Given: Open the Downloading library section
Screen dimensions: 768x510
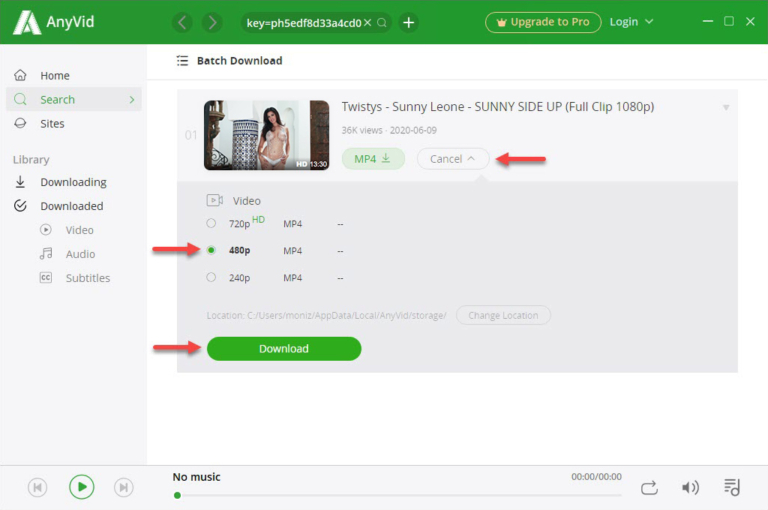Looking at the screenshot, I should 73,182.
